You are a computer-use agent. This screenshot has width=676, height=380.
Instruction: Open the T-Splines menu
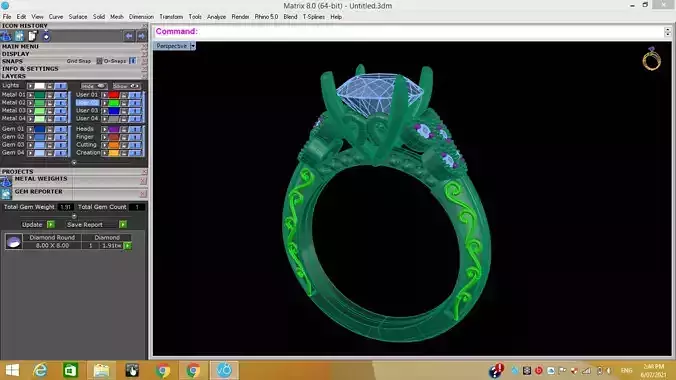tap(313, 17)
